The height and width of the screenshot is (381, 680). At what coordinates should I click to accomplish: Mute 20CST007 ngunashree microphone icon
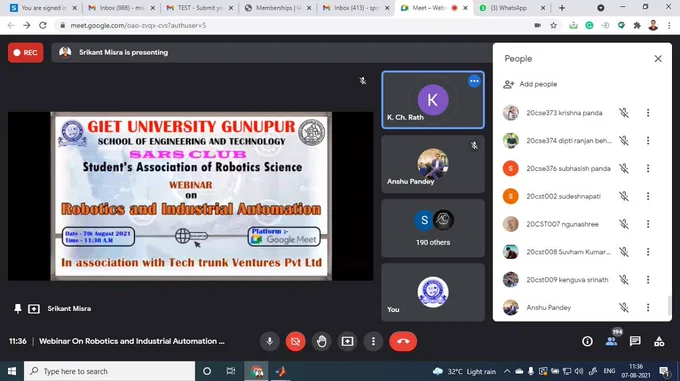coord(624,224)
